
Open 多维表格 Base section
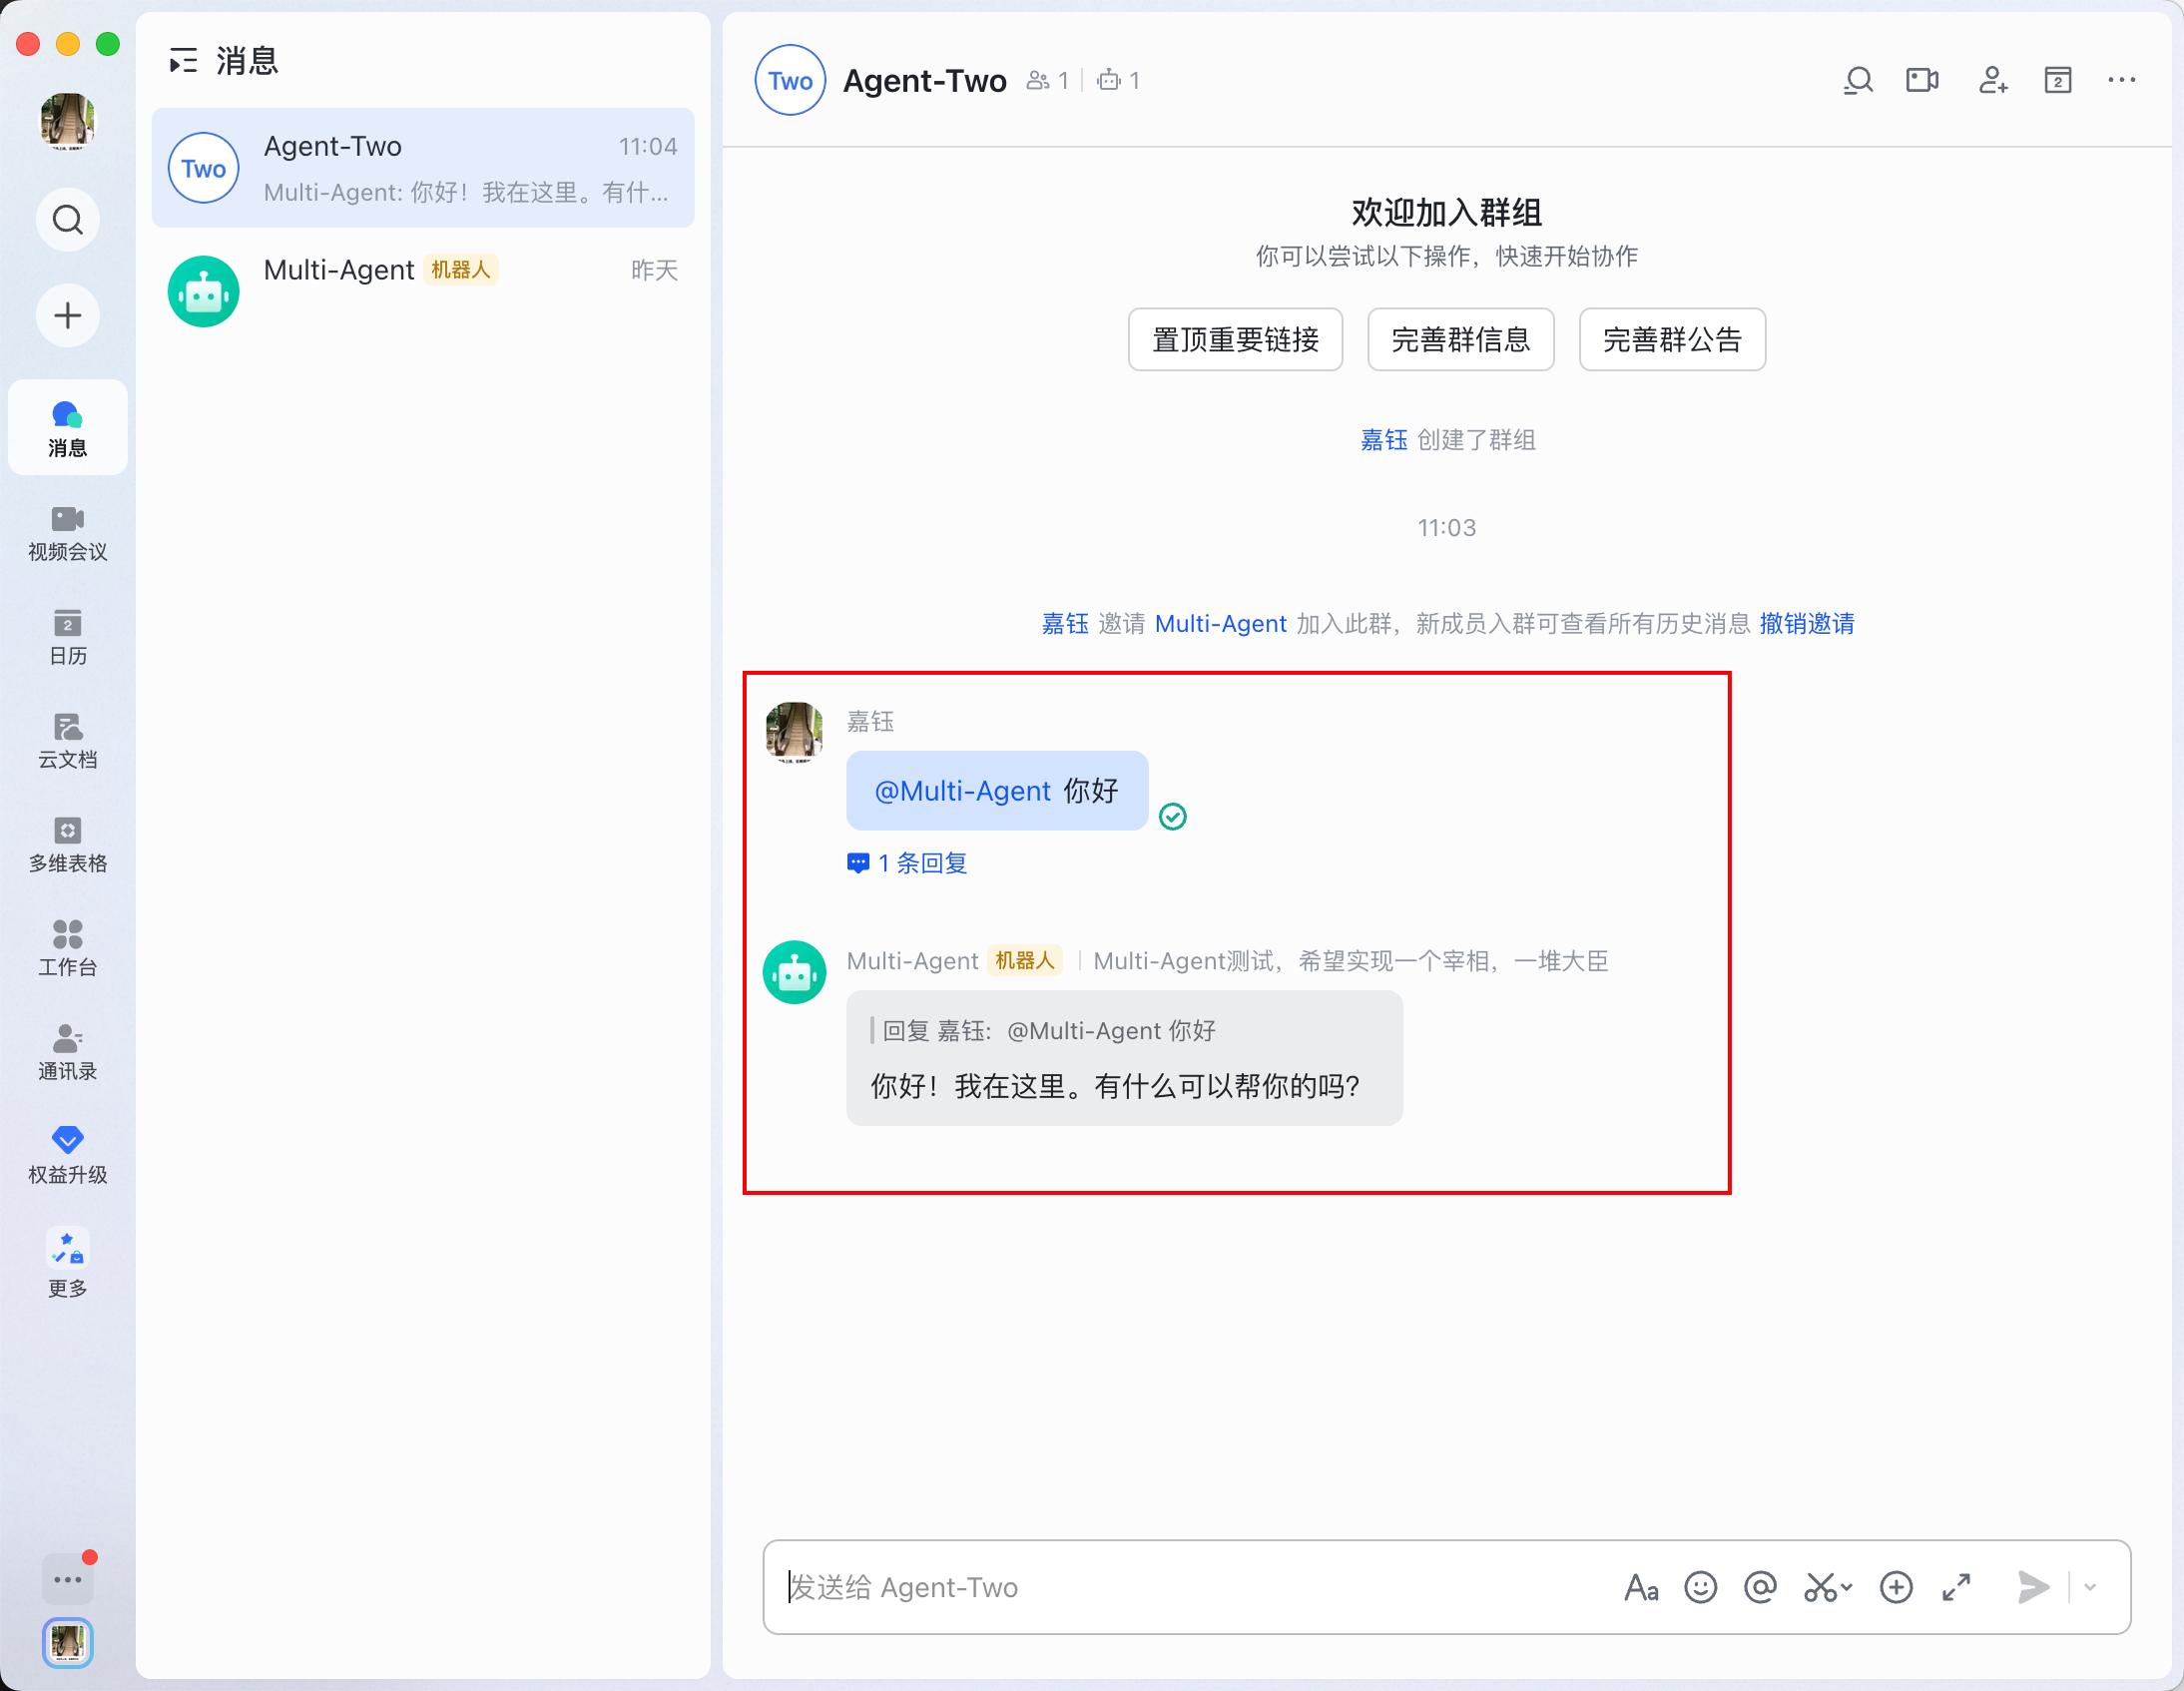pos(67,845)
